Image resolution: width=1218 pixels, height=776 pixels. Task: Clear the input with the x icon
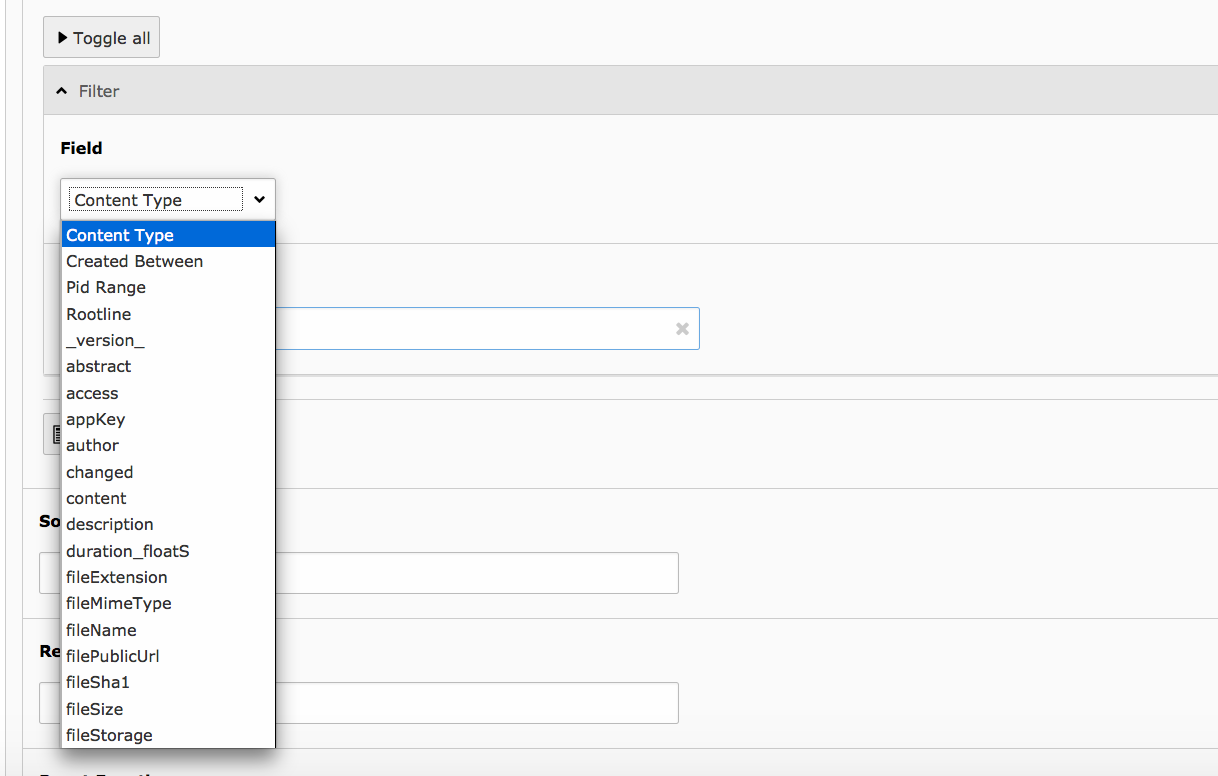click(682, 329)
